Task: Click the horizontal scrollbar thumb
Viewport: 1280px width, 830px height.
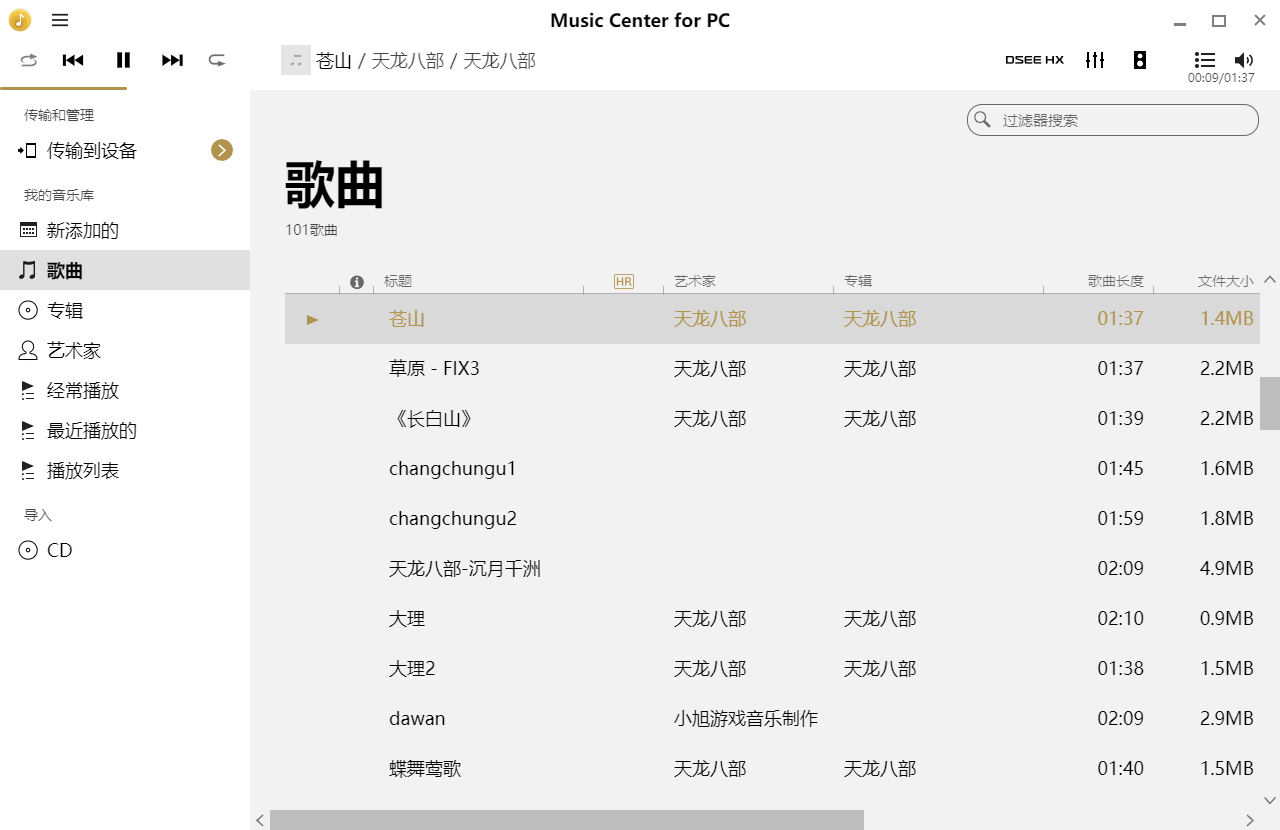Action: [567, 820]
